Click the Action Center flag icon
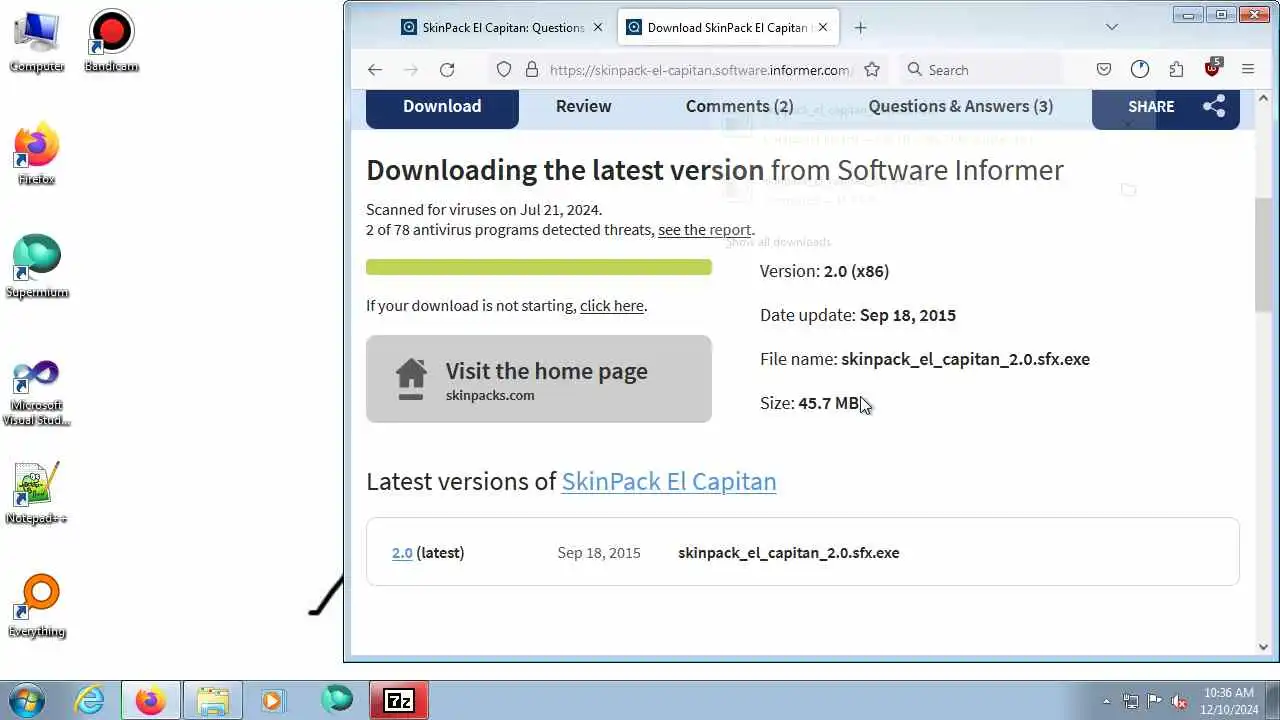Screen dimensions: 1280x720 coord(1155,701)
